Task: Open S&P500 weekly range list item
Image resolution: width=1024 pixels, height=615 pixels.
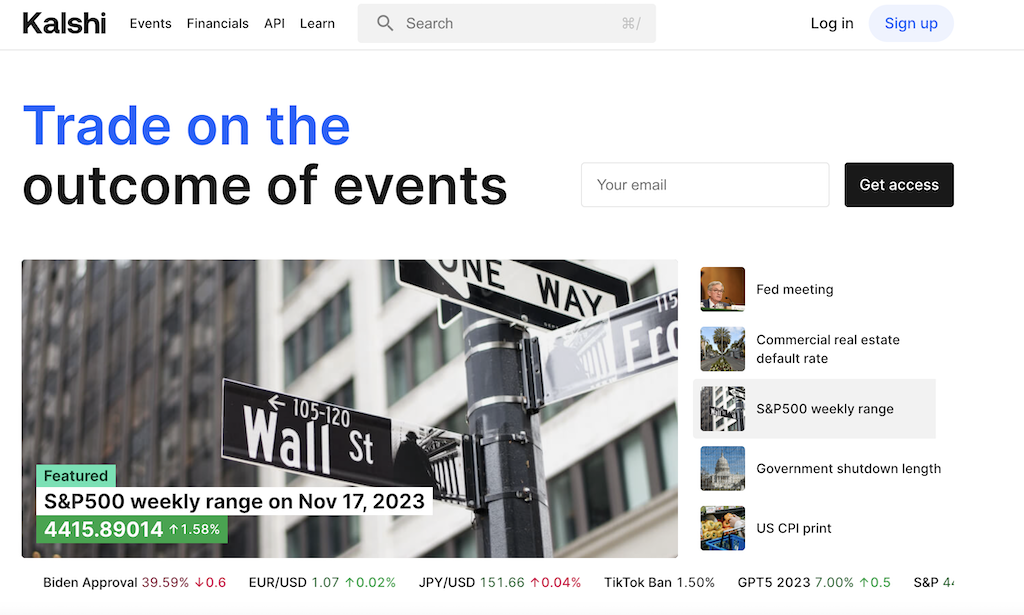Action: pyautogui.click(x=814, y=409)
